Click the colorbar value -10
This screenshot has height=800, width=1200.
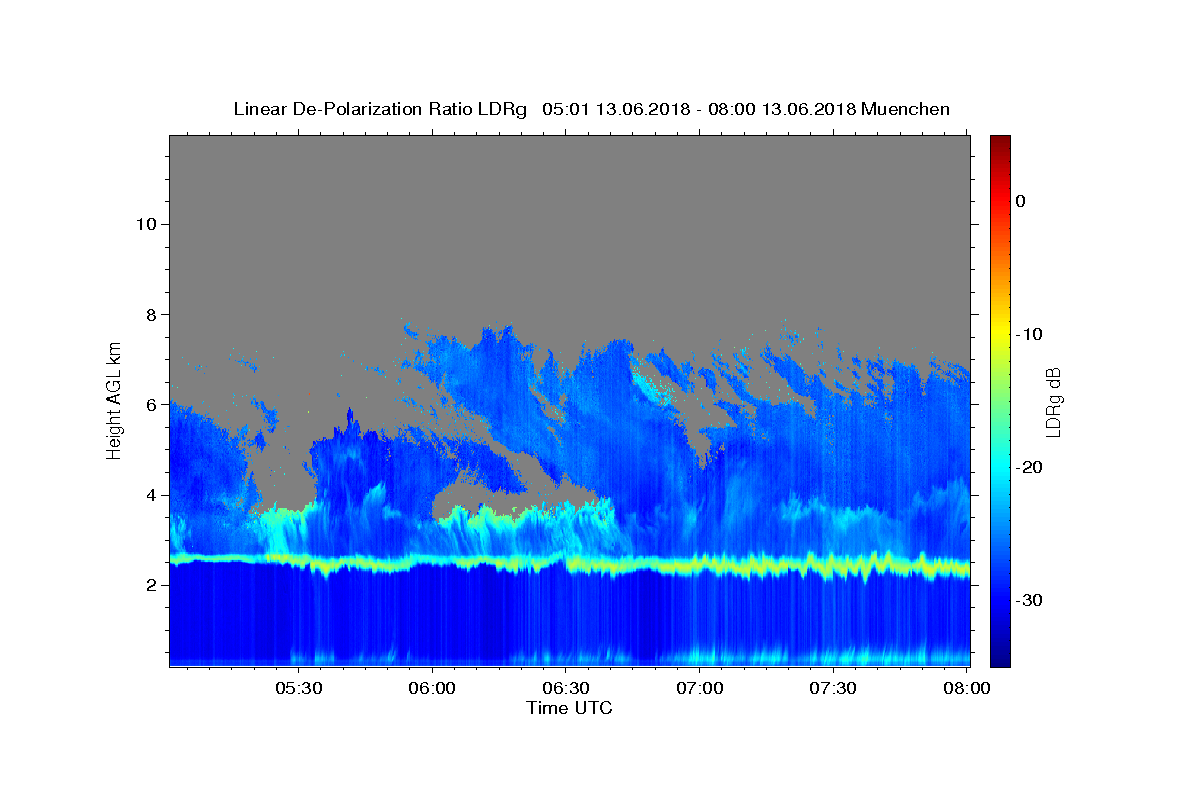(x=1029, y=334)
